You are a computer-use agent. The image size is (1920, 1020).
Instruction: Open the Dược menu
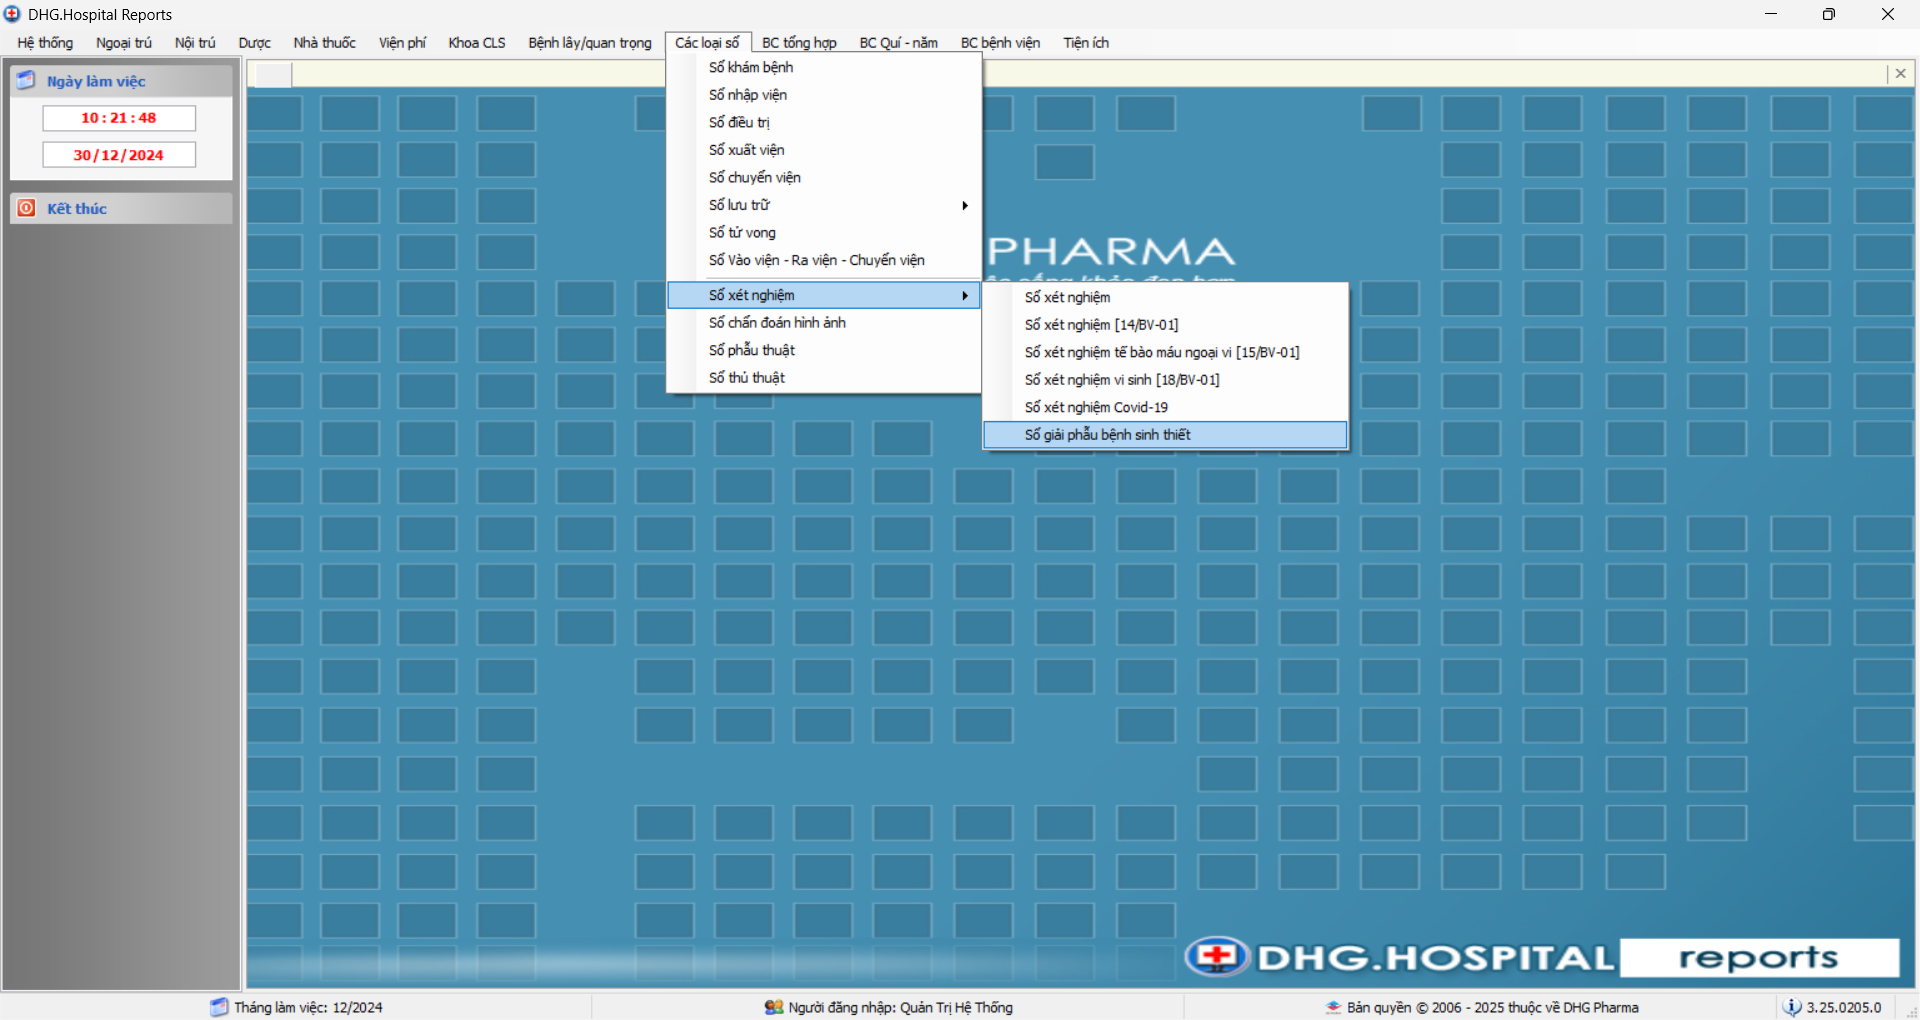tap(254, 43)
